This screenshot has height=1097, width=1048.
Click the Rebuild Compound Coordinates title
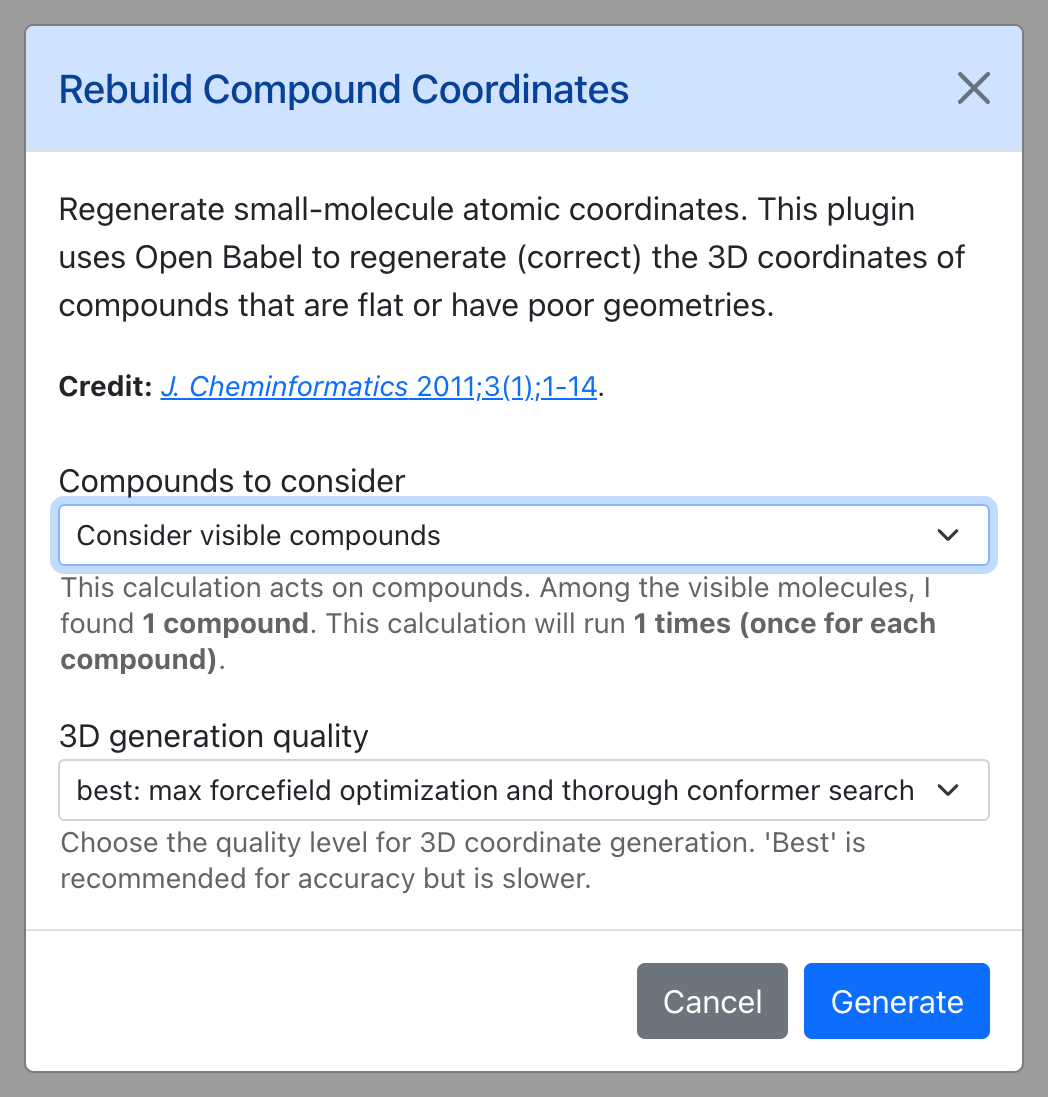(344, 90)
